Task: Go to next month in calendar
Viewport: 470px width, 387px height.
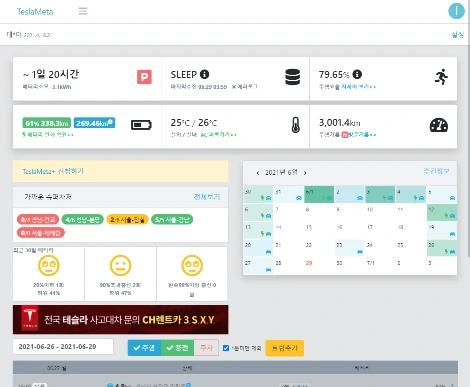Action: point(305,173)
